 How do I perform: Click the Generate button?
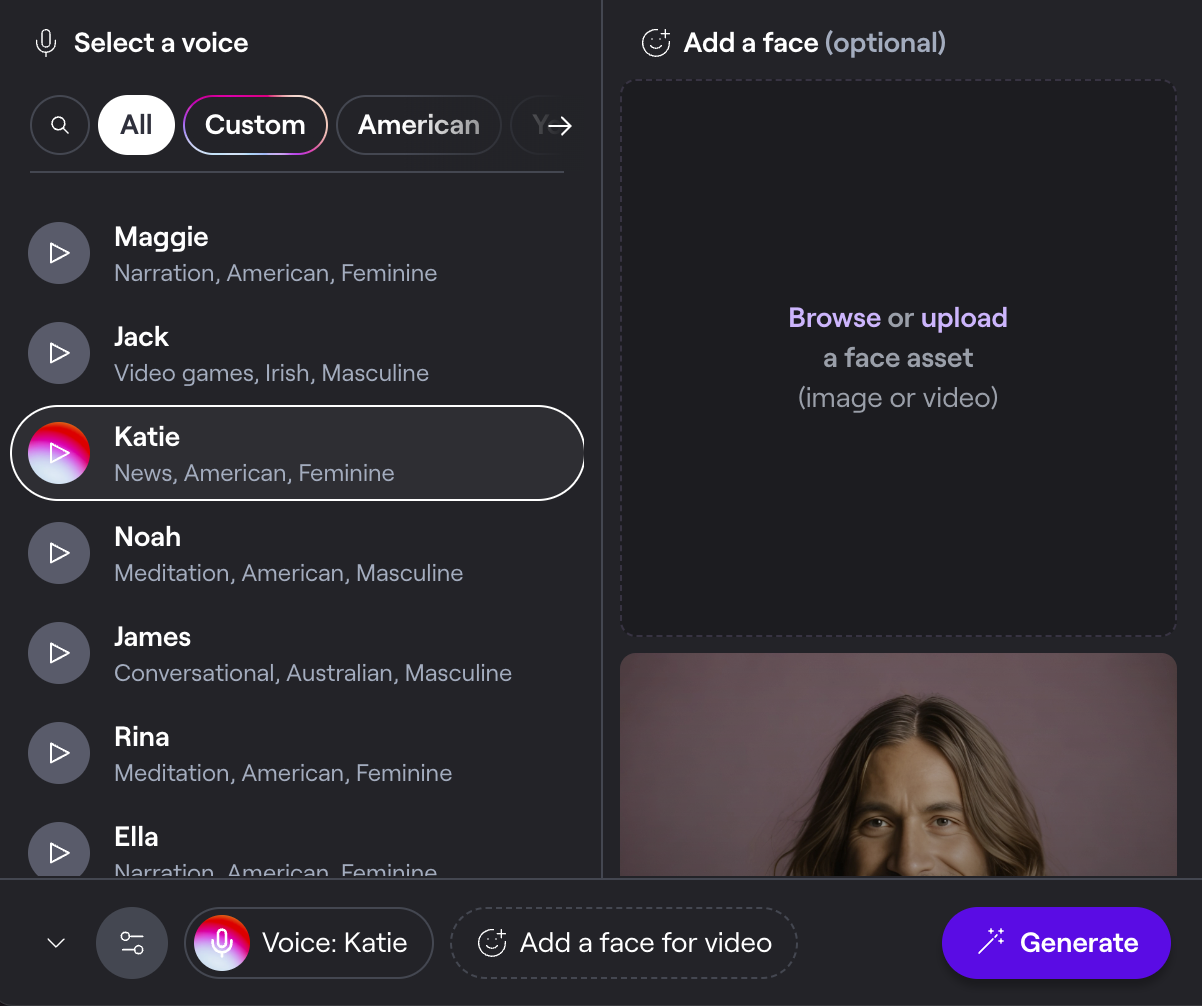1056,943
